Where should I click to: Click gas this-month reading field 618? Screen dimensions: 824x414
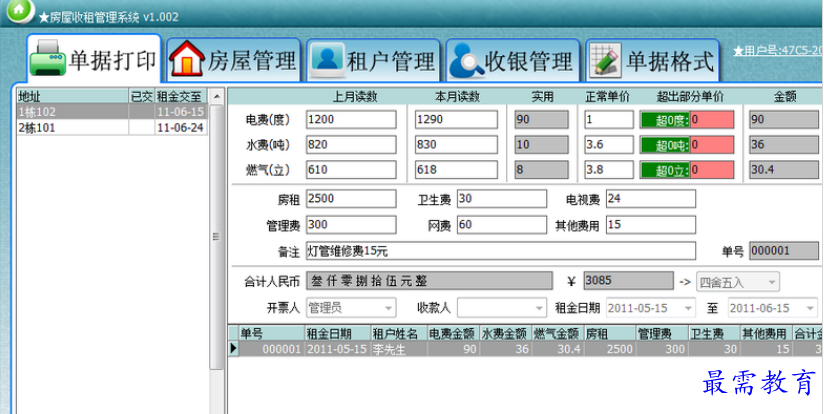click(456, 170)
